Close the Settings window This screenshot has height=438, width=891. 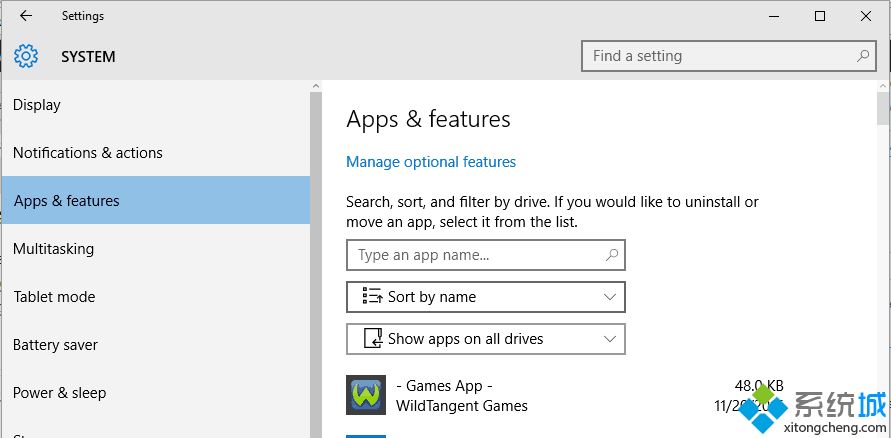tap(865, 16)
